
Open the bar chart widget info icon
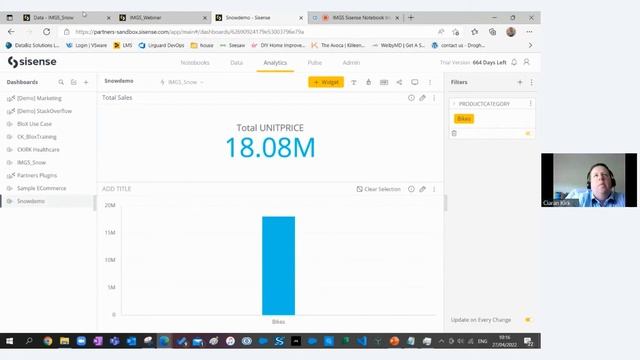click(411, 189)
